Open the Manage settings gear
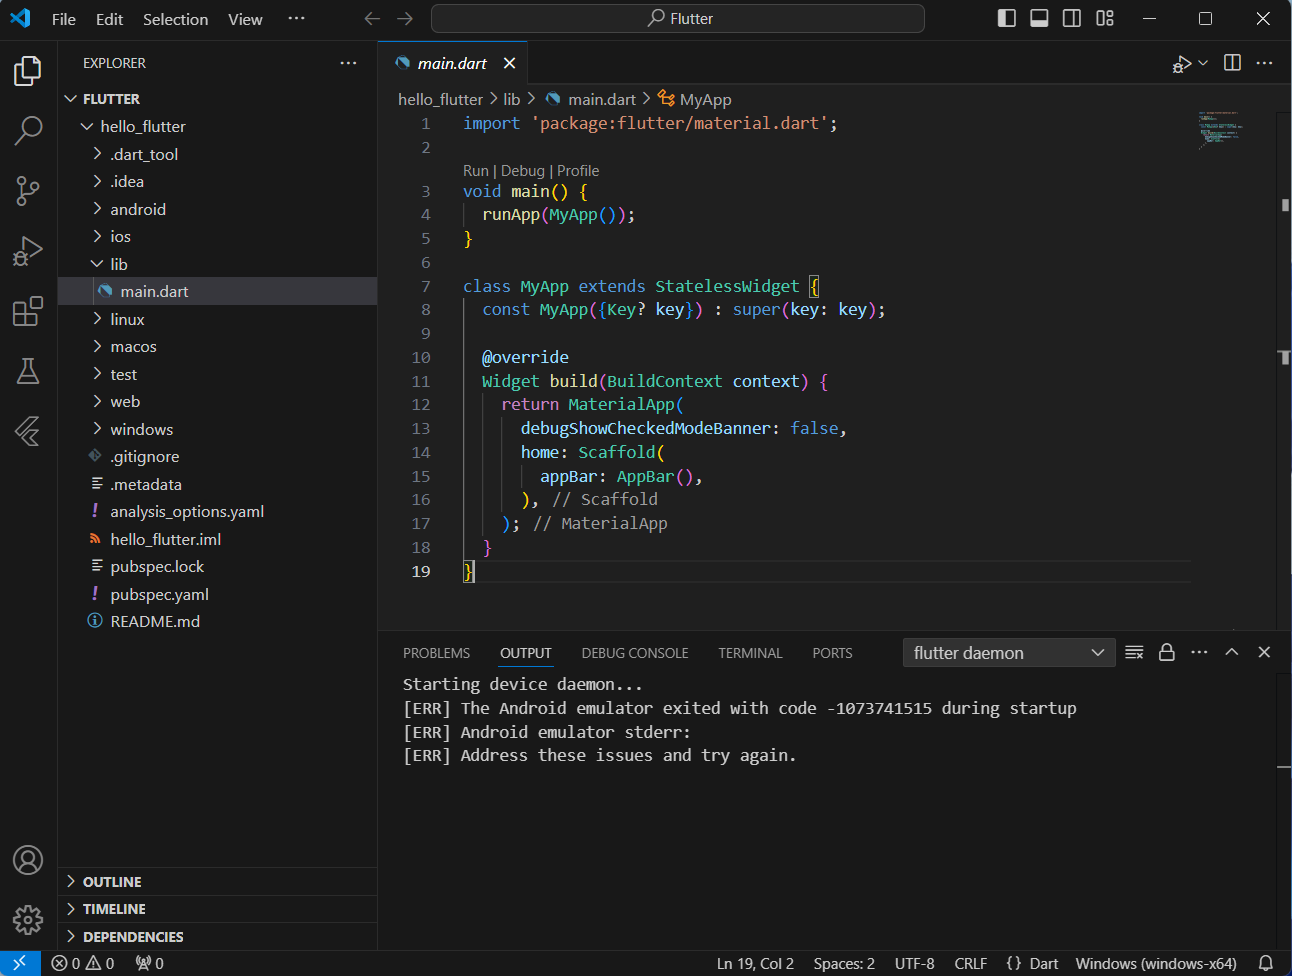The image size is (1292, 976). pyautogui.click(x=28, y=919)
